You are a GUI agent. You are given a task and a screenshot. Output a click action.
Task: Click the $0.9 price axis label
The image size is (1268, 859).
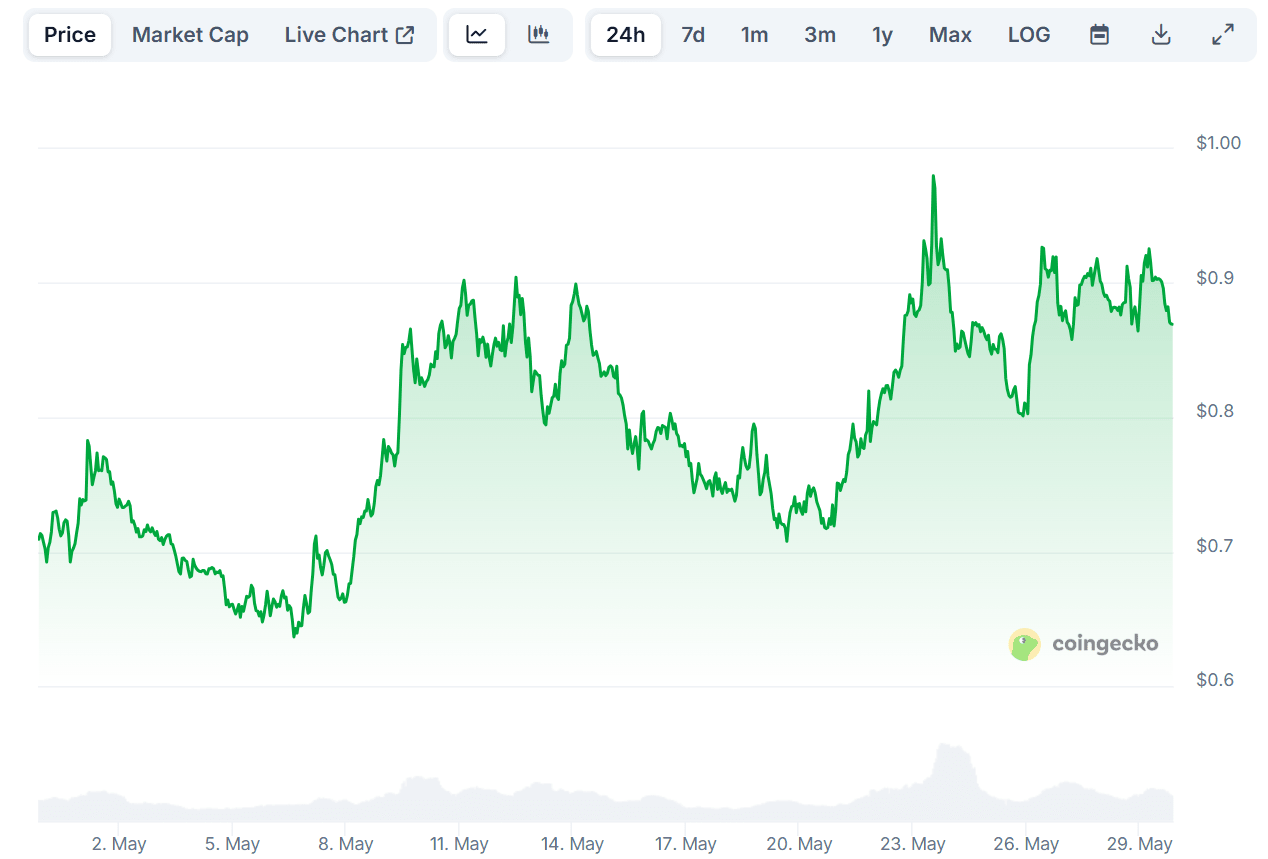pyautogui.click(x=1214, y=277)
